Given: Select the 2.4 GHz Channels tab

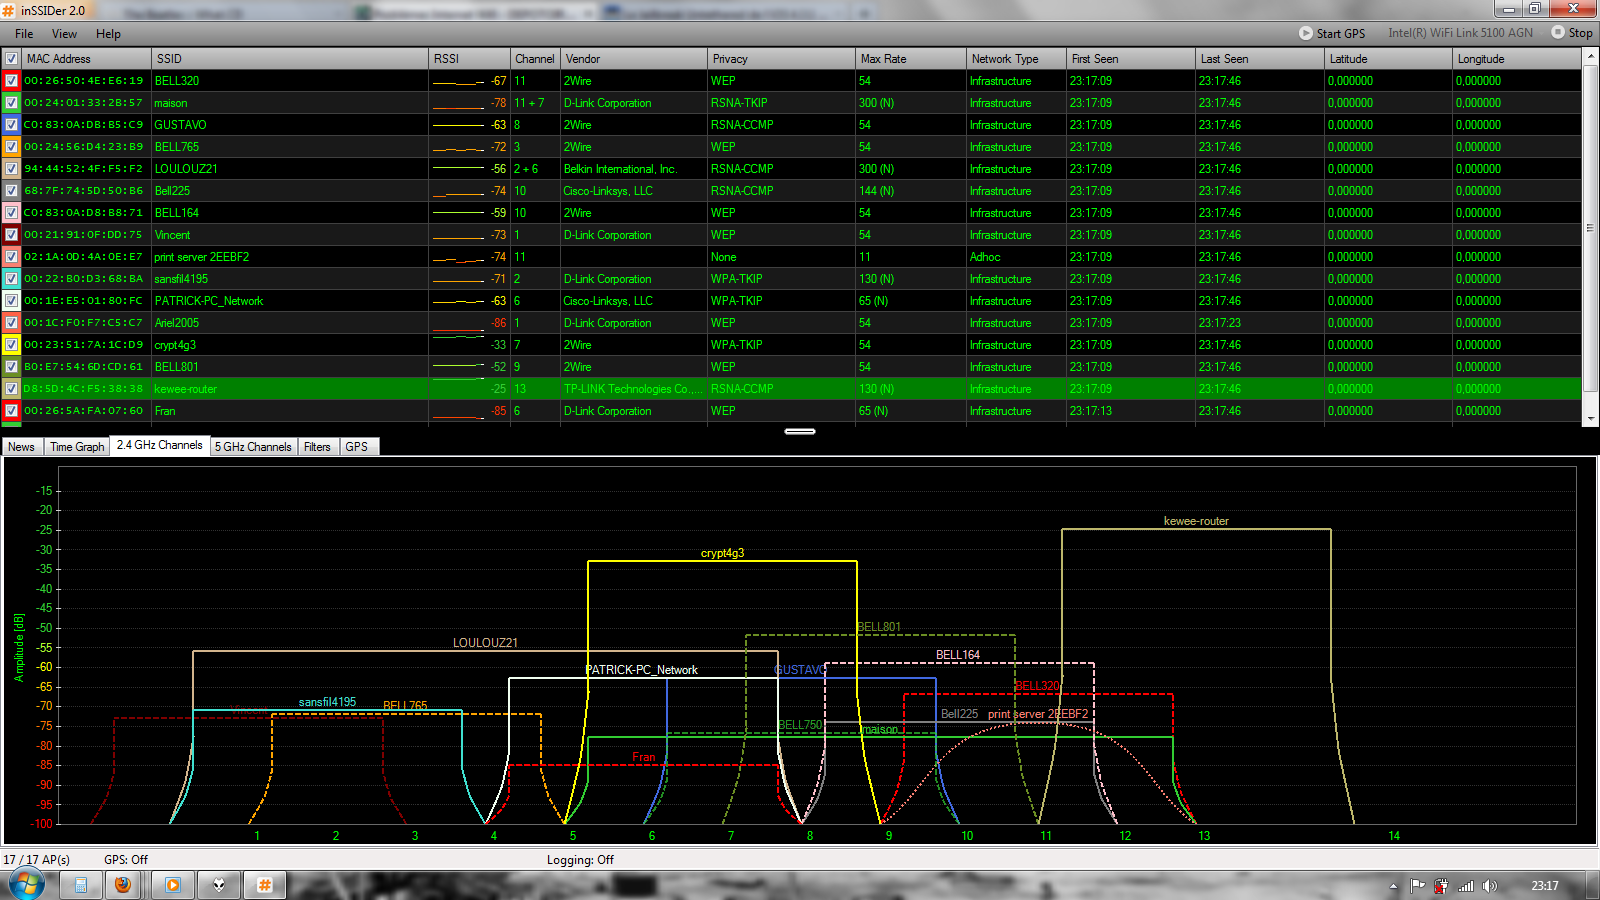Looking at the screenshot, I should (160, 445).
